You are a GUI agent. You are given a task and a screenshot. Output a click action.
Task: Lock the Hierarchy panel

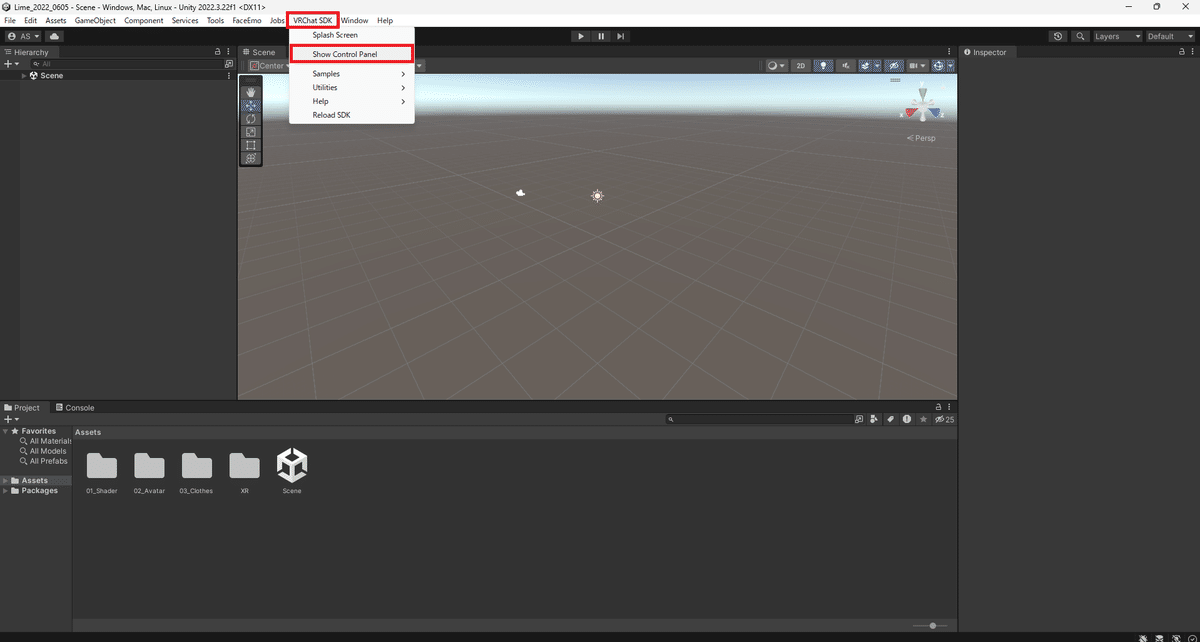[x=218, y=52]
